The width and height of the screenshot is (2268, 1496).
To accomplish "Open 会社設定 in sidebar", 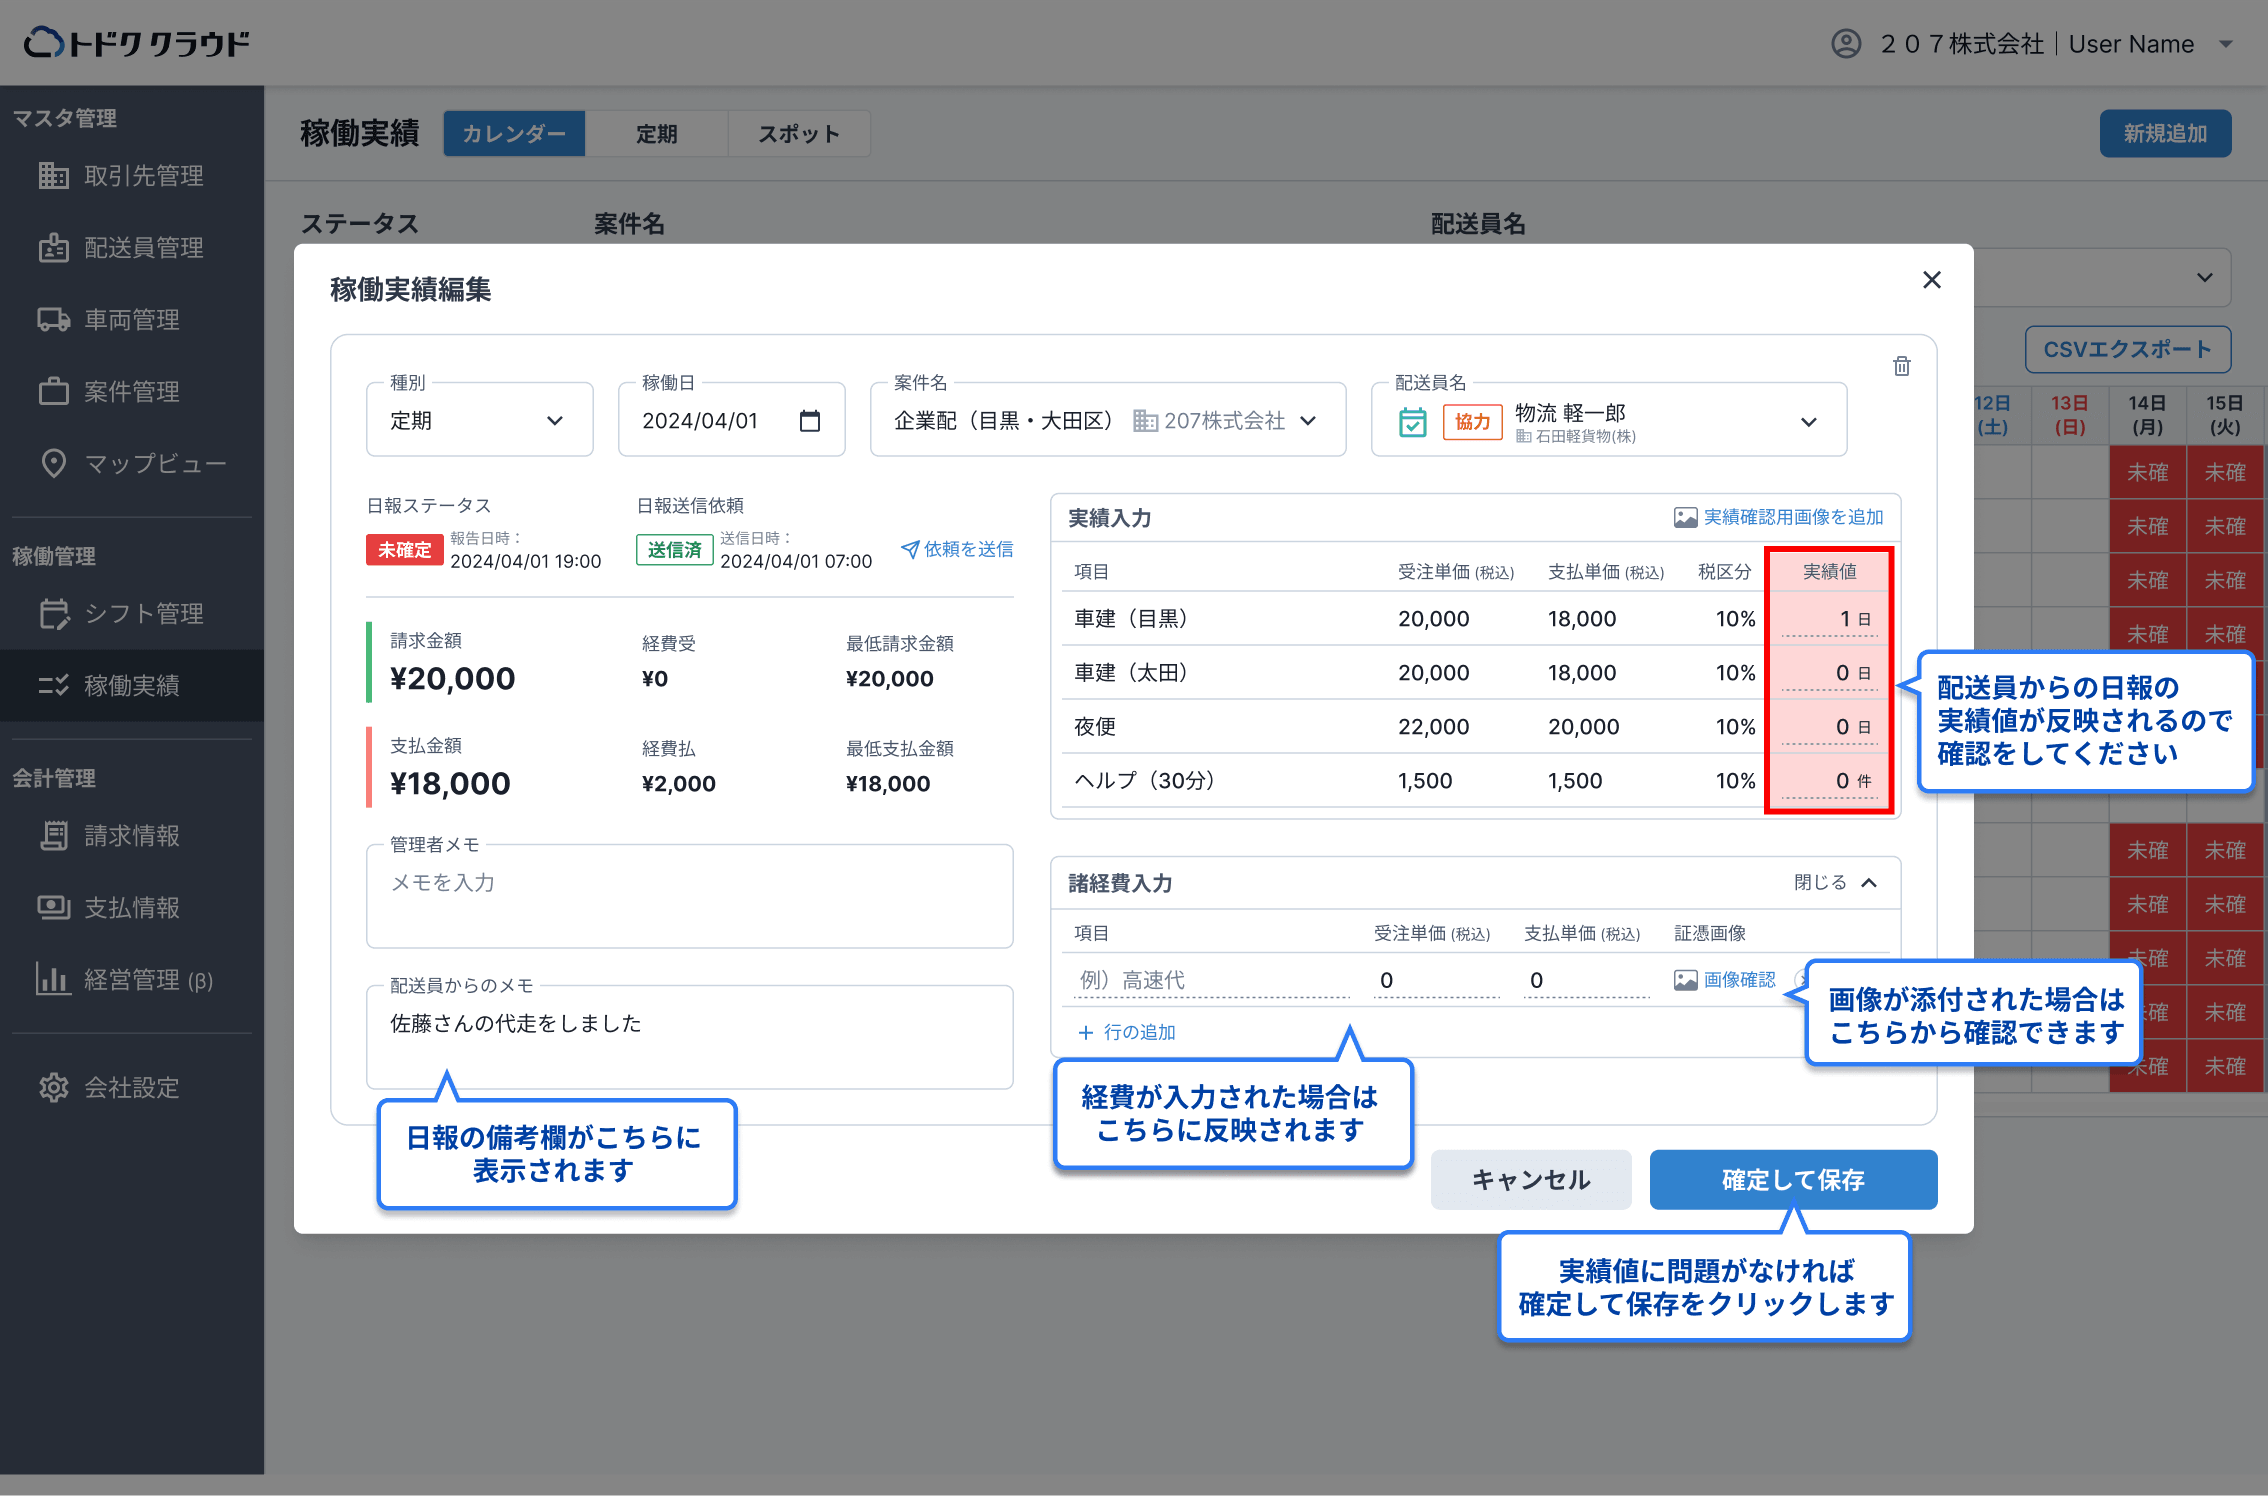I will click(x=132, y=1088).
